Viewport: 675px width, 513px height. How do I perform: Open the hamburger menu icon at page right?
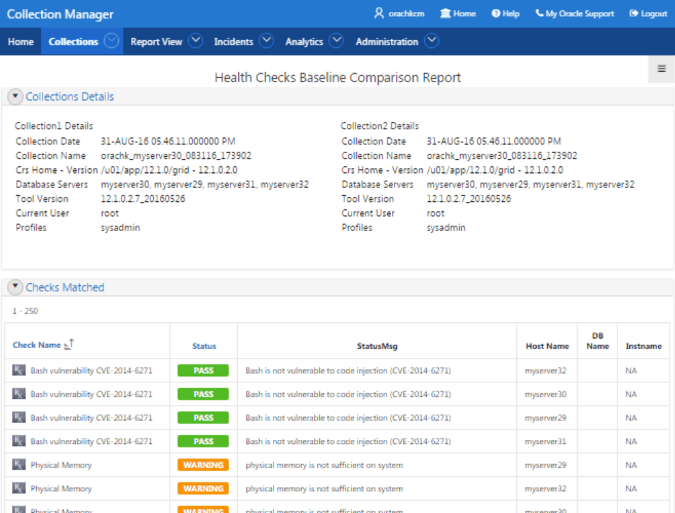click(662, 68)
